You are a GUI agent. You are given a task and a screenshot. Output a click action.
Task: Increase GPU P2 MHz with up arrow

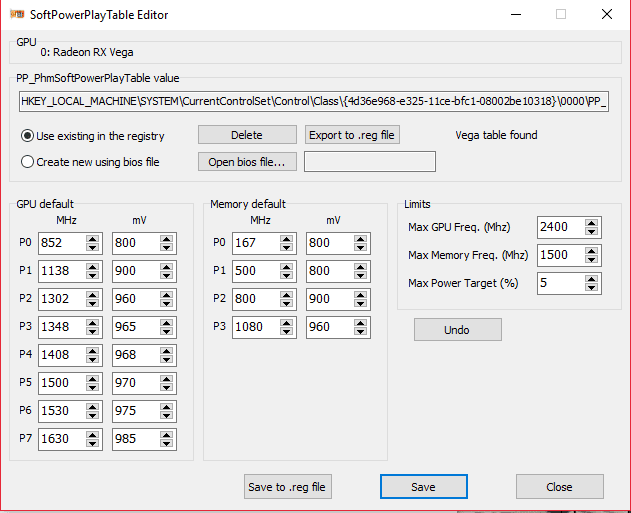click(93, 295)
